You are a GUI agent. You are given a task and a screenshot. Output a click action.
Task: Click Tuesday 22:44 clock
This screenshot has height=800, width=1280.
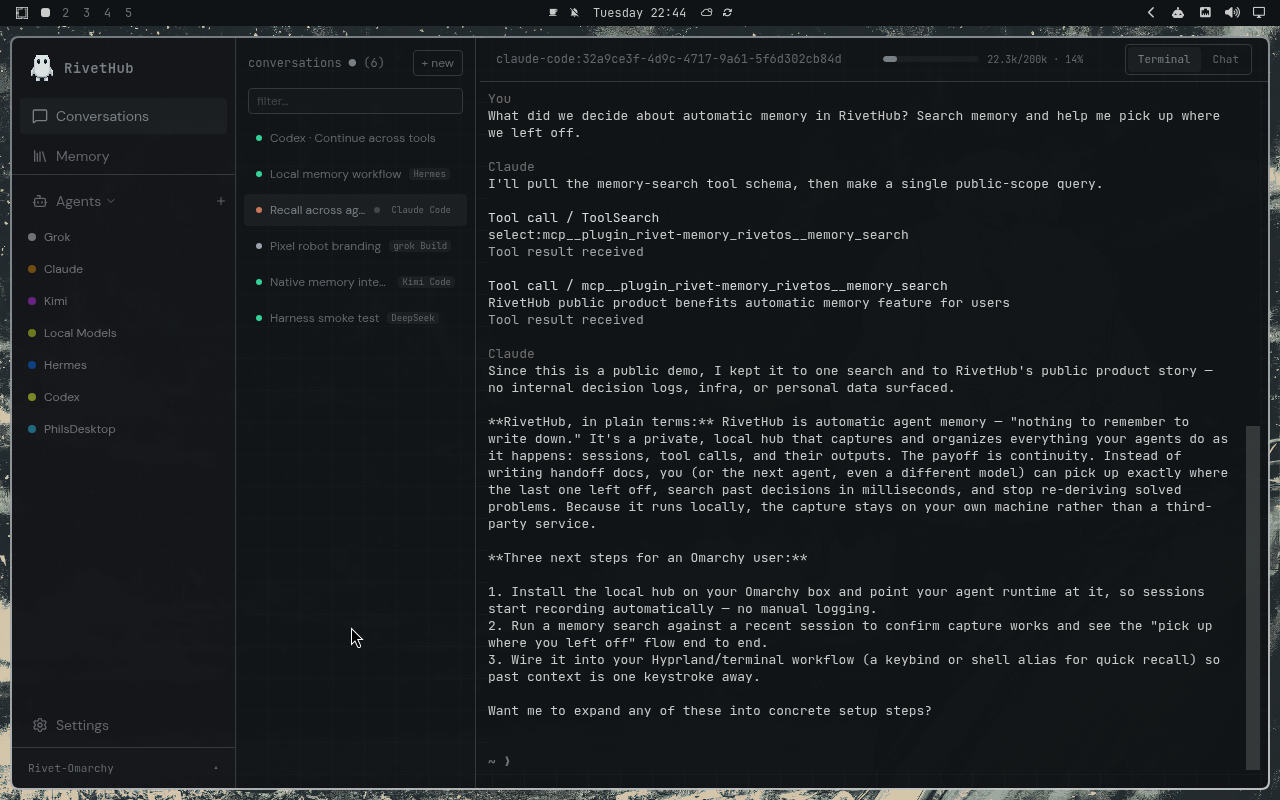[639, 13]
